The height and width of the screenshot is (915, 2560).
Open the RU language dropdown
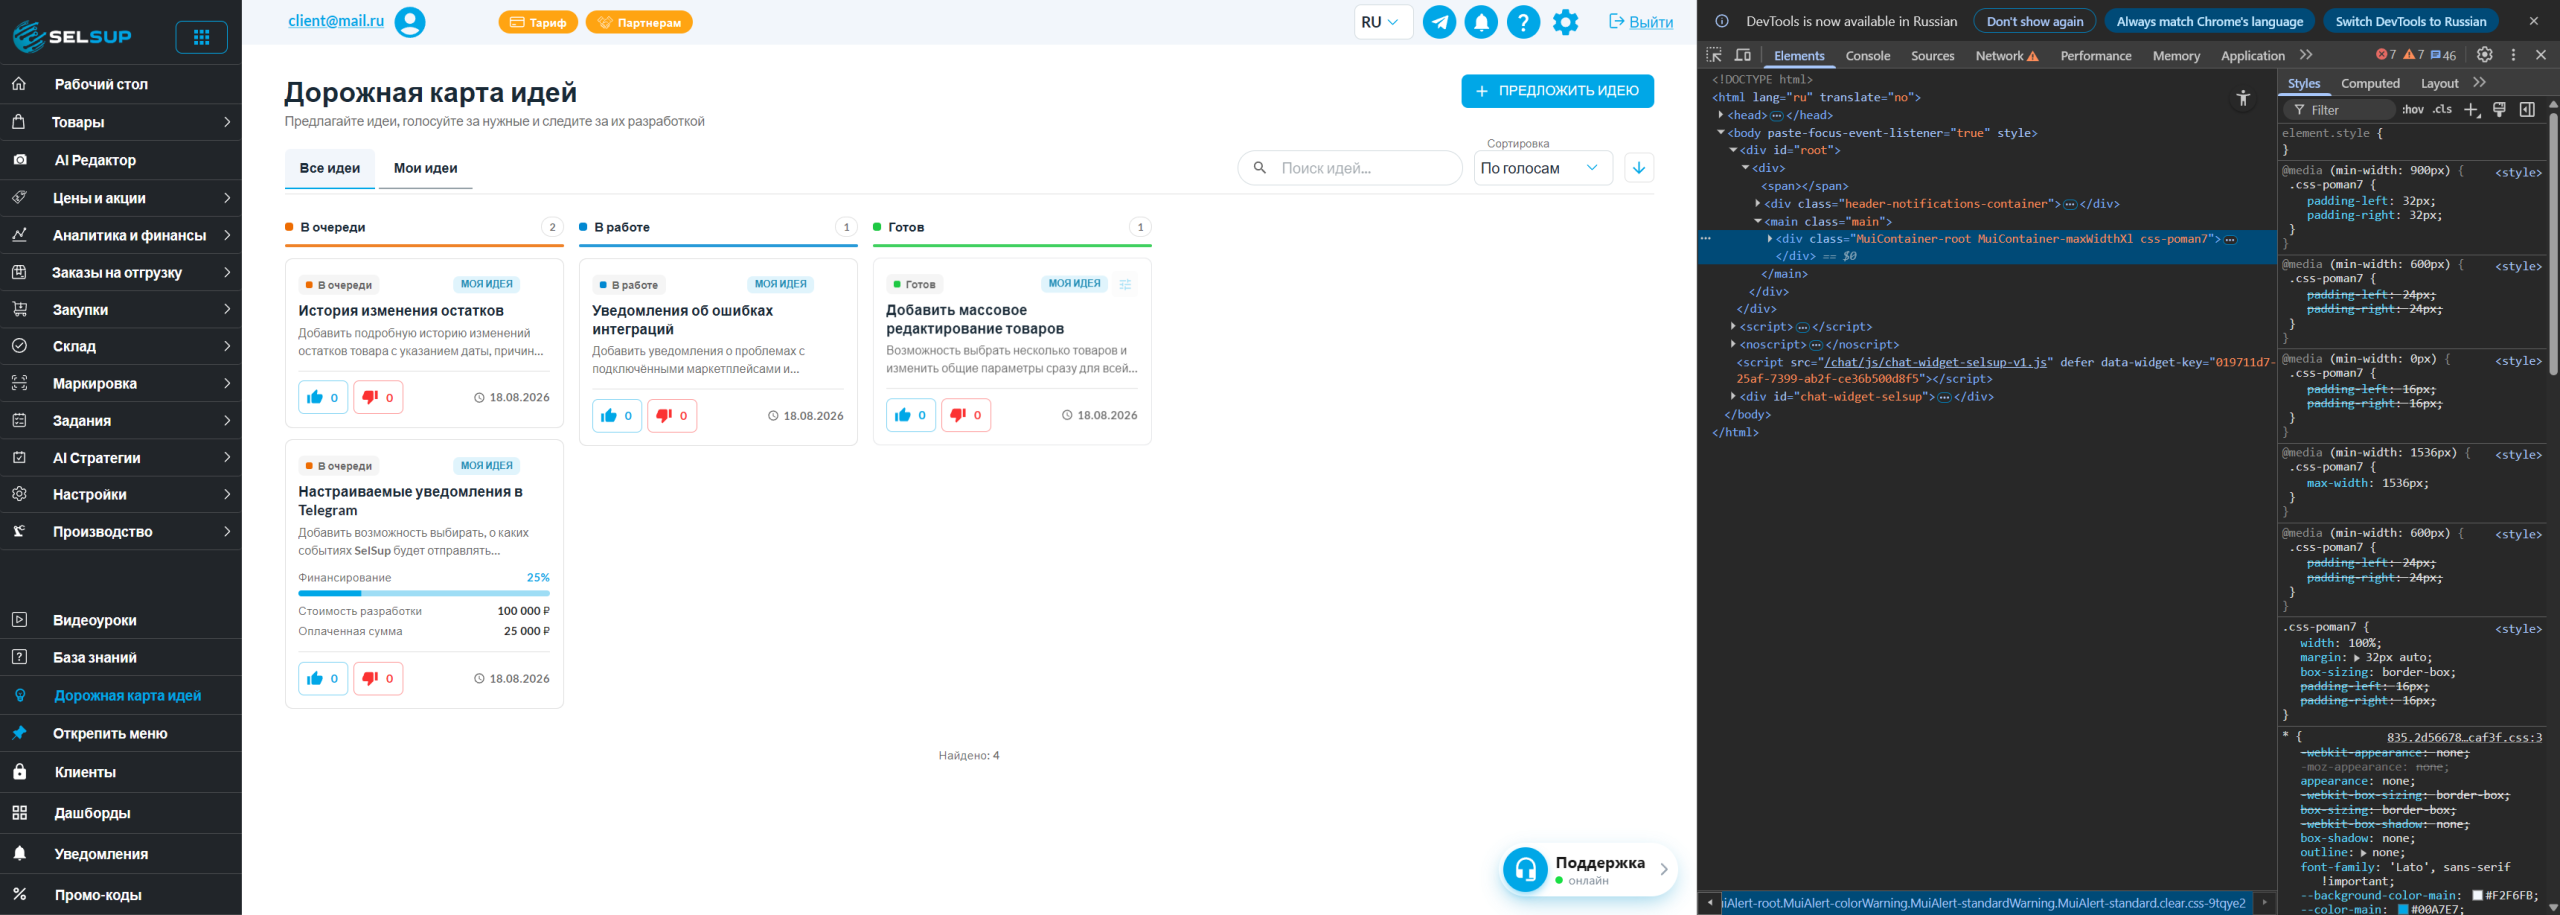[x=1383, y=22]
